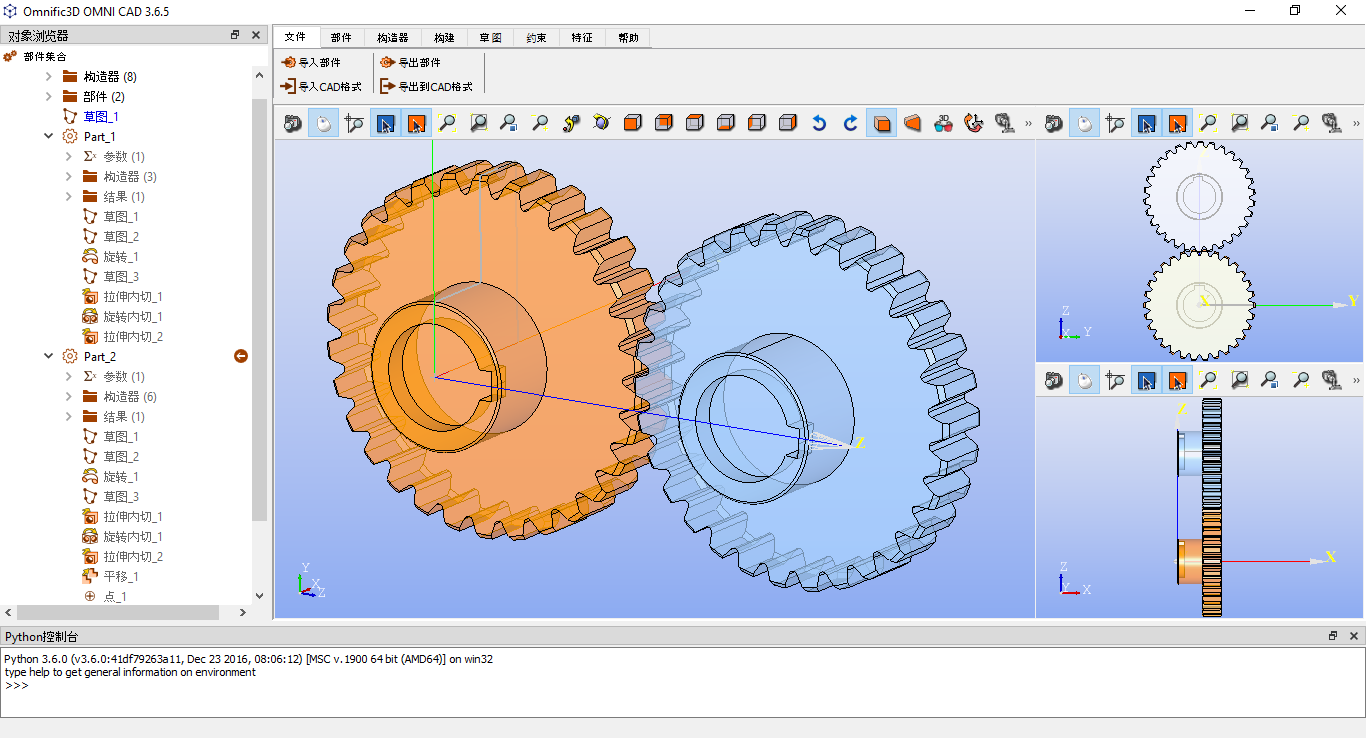Screen dimensions: 1366x738
Task: Toggle the blue pick-arrow mode in the side viewport
Action: pyautogui.click(x=1146, y=380)
